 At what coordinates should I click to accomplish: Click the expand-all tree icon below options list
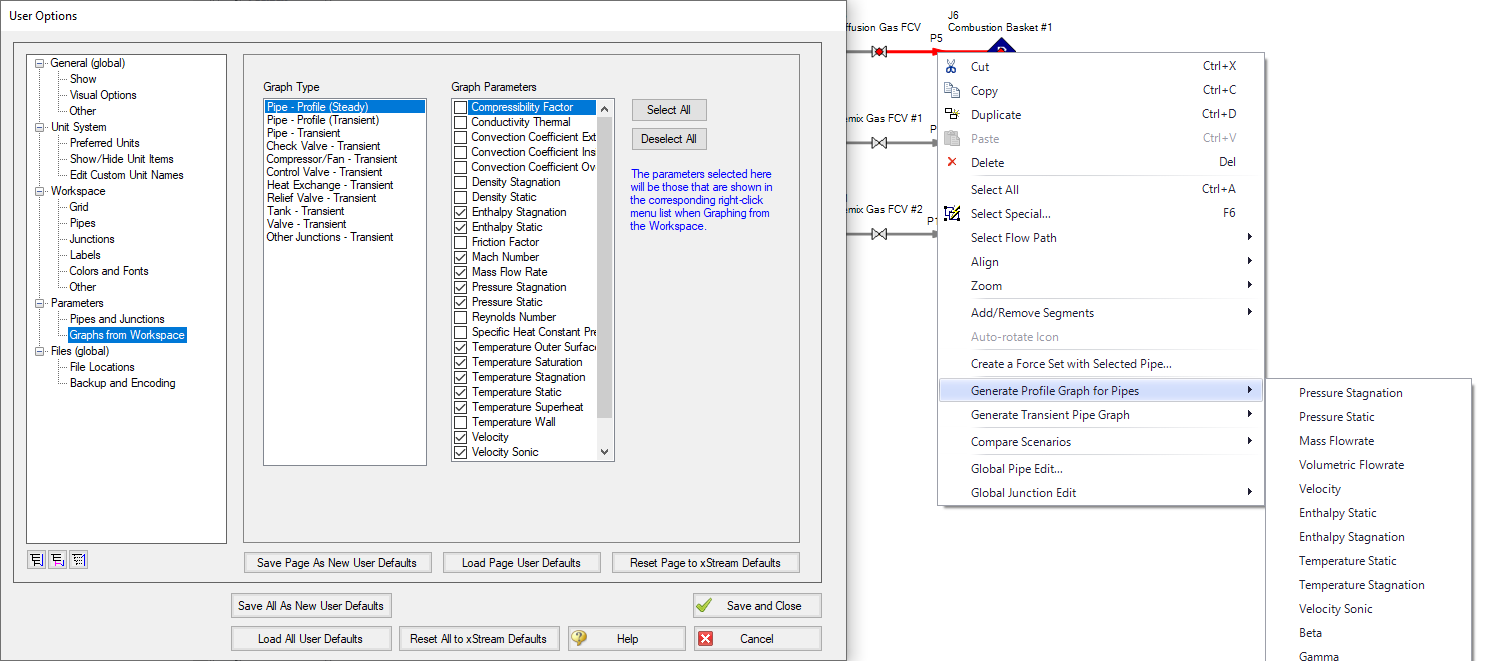click(x=36, y=559)
